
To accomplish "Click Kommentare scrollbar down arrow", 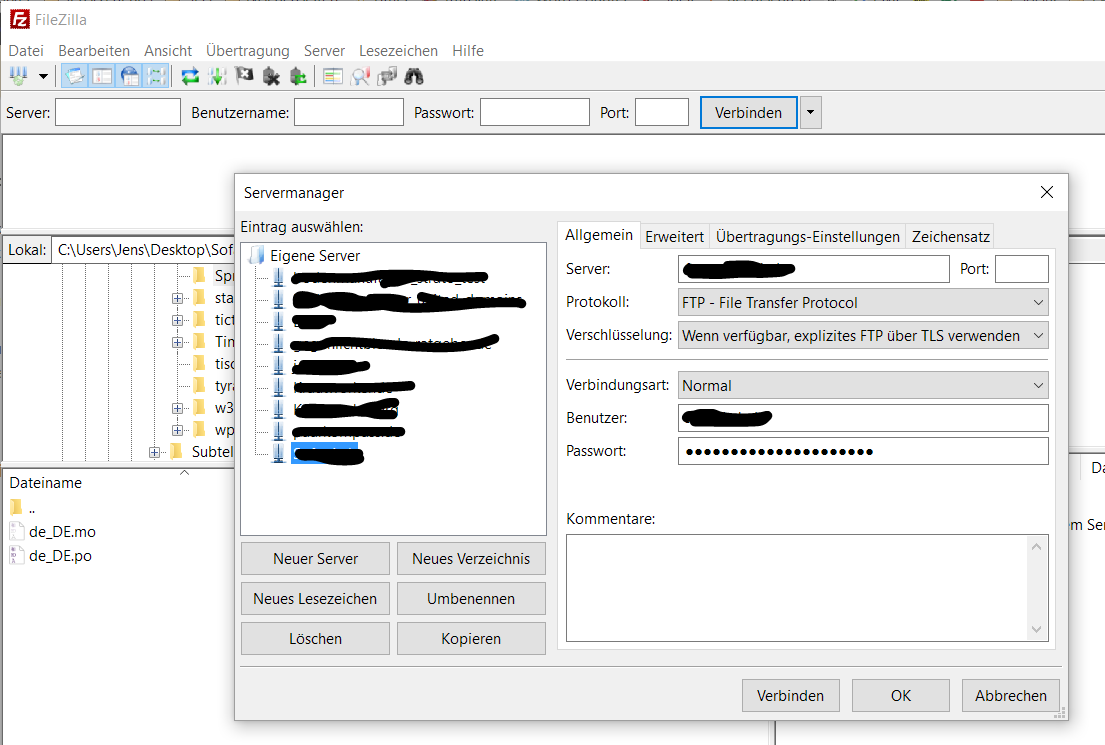I will pyautogui.click(x=1036, y=629).
